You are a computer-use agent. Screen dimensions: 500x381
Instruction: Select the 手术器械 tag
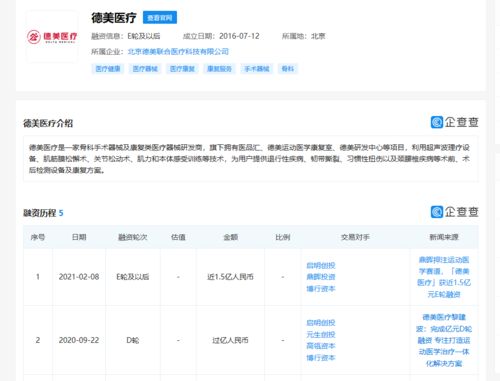(x=257, y=69)
